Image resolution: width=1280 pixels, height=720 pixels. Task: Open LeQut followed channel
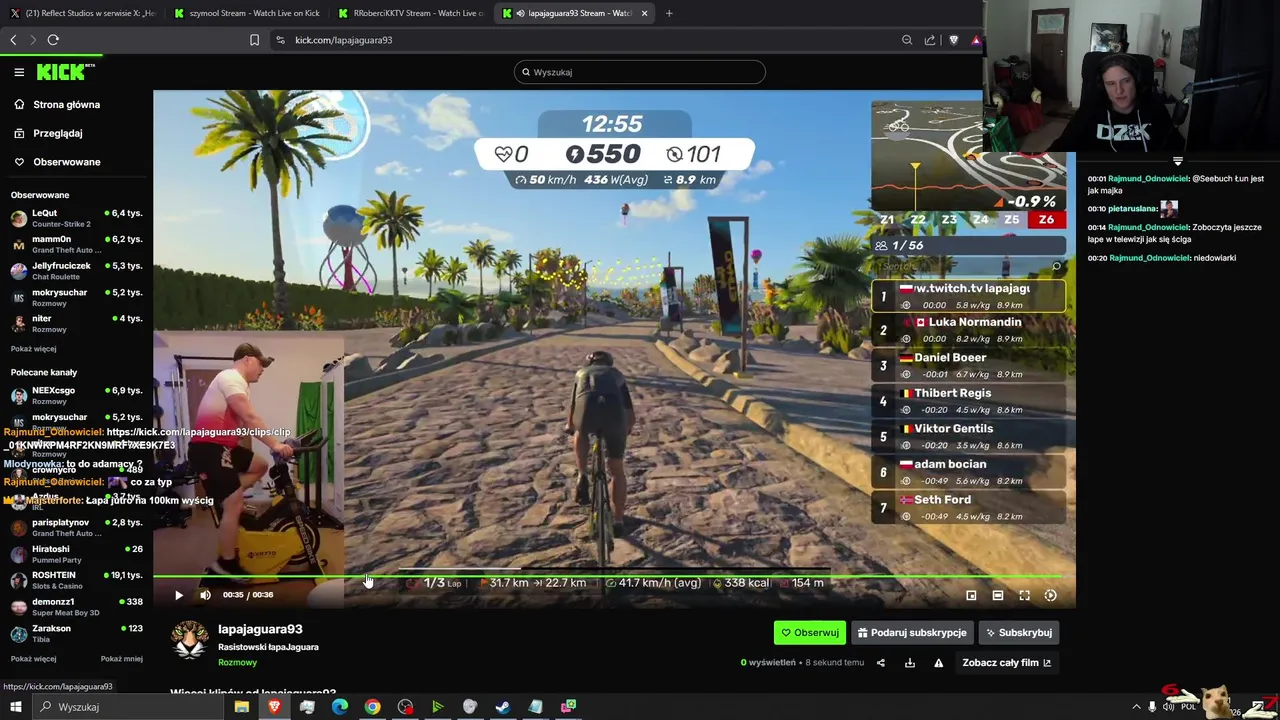pos(76,218)
